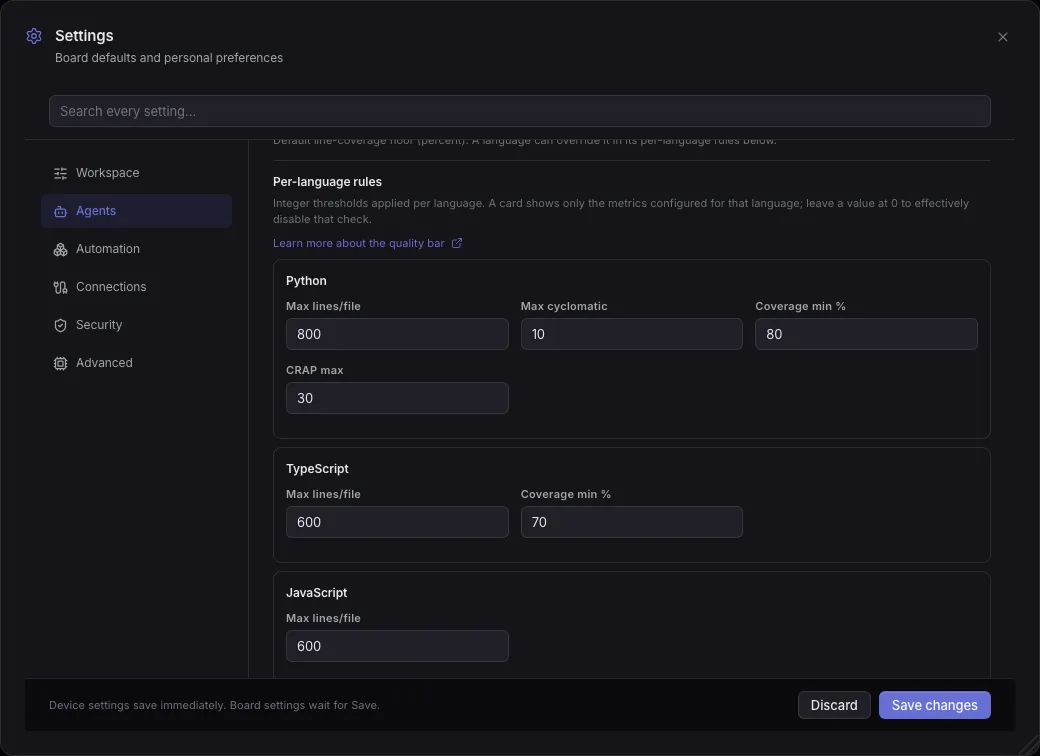This screenshot has height=756, width=1040.
Task: Click the external-link icon beside quality bar link
Action: (456, 243)
